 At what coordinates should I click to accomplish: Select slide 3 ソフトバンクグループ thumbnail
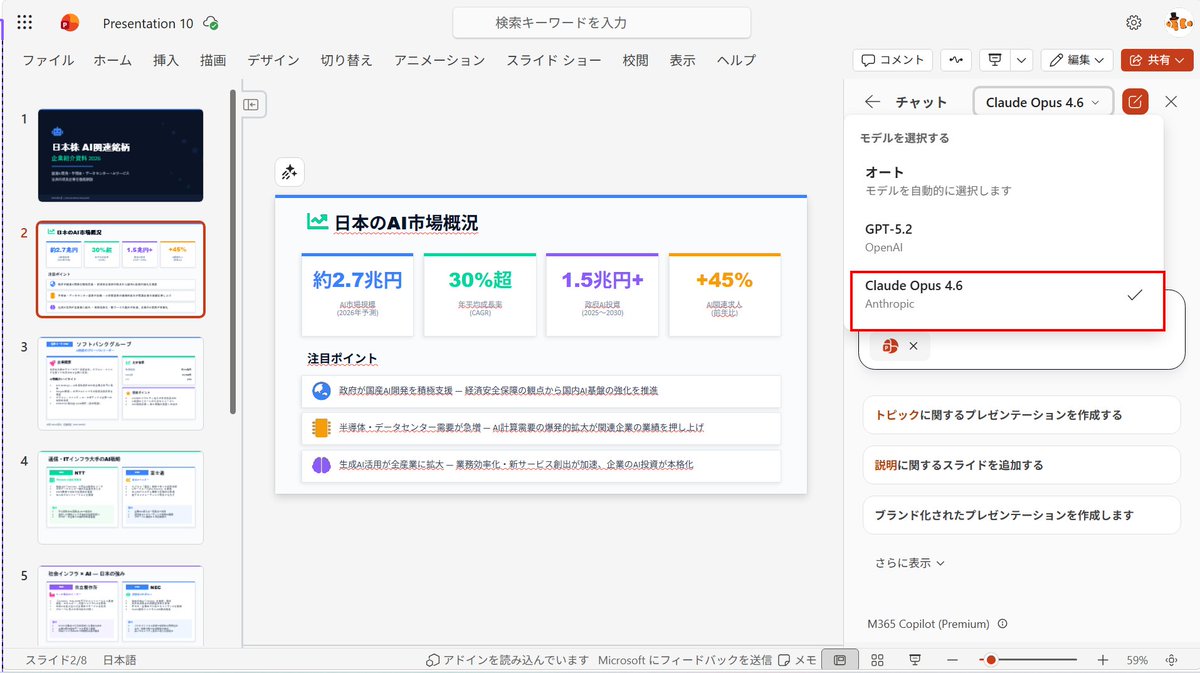120,383
